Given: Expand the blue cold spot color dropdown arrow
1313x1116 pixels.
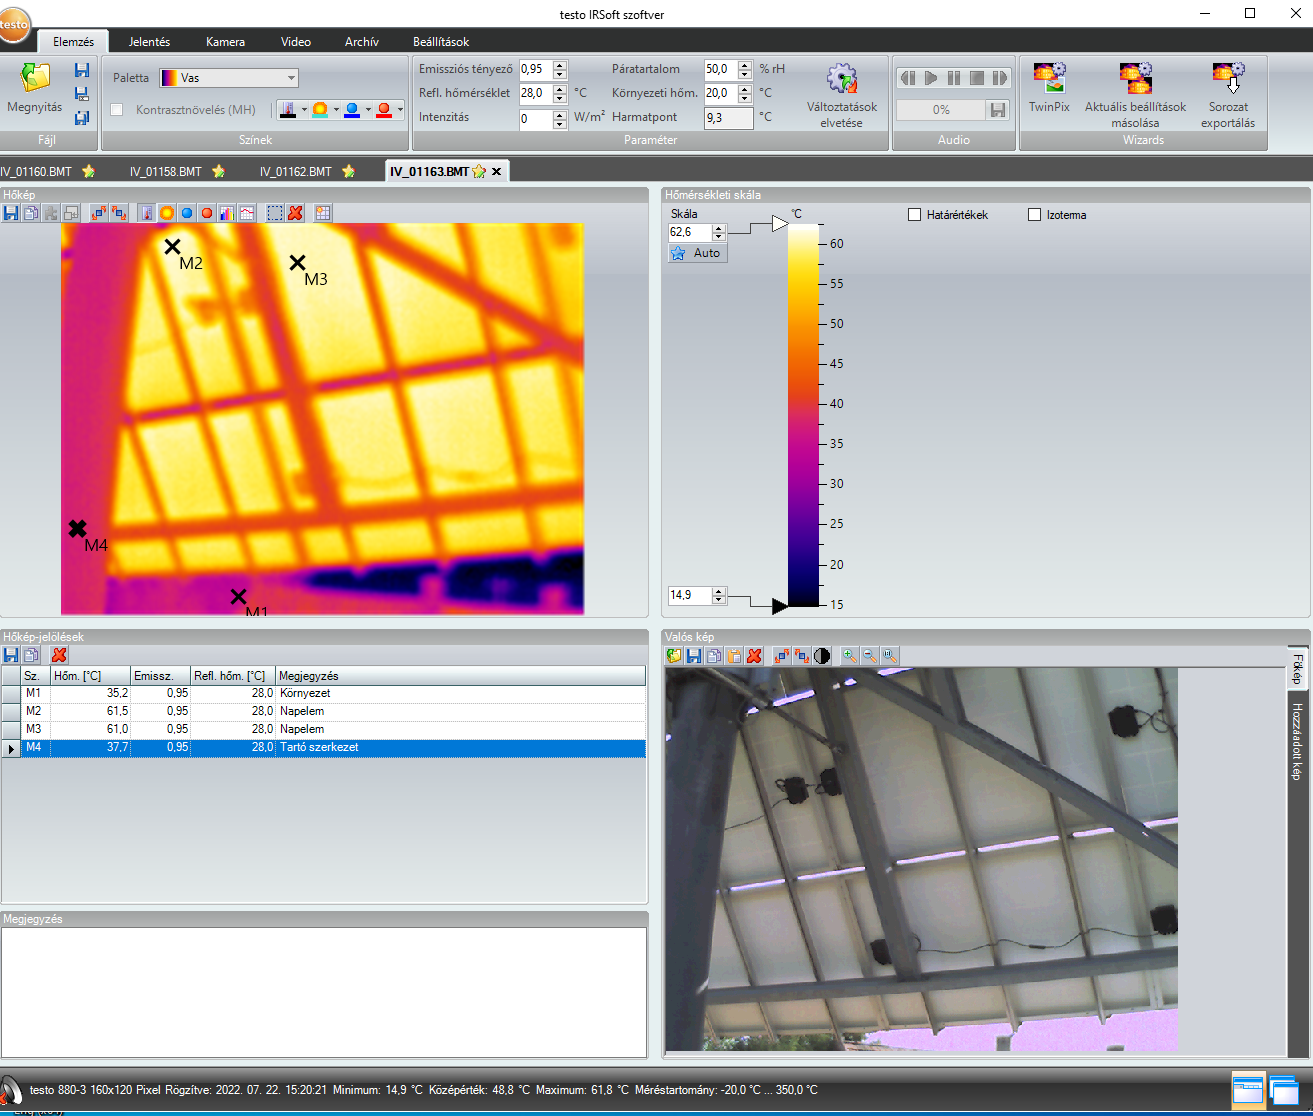Looking at the screenshot, I should 368,110.
